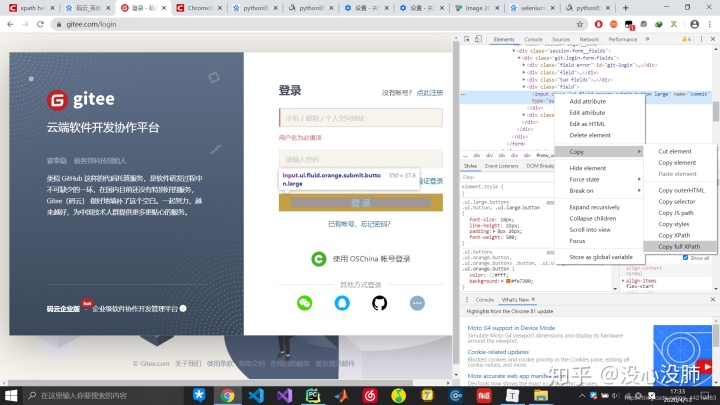Toggle the Show all checkbox
The image size is (720, 405).
coord(685,258)
